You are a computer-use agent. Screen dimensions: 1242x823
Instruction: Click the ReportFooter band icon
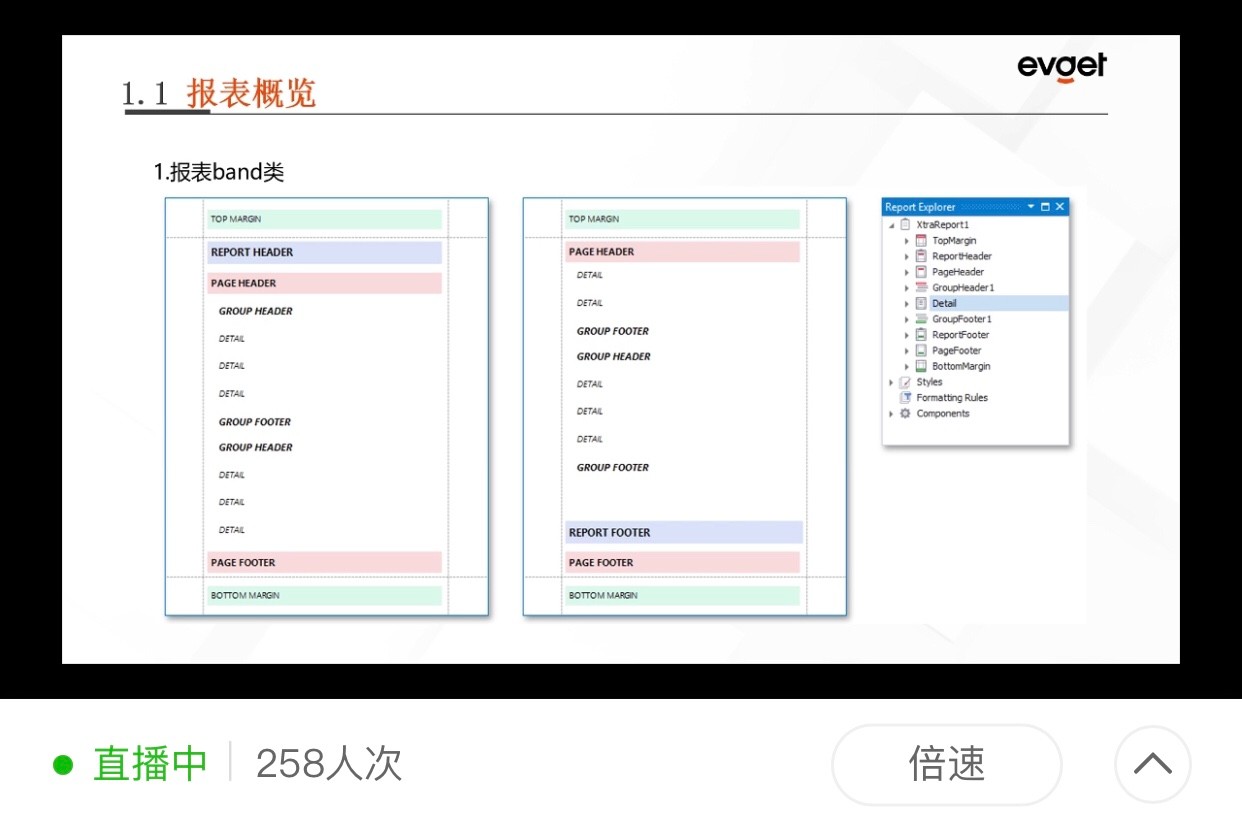[921, 335]
